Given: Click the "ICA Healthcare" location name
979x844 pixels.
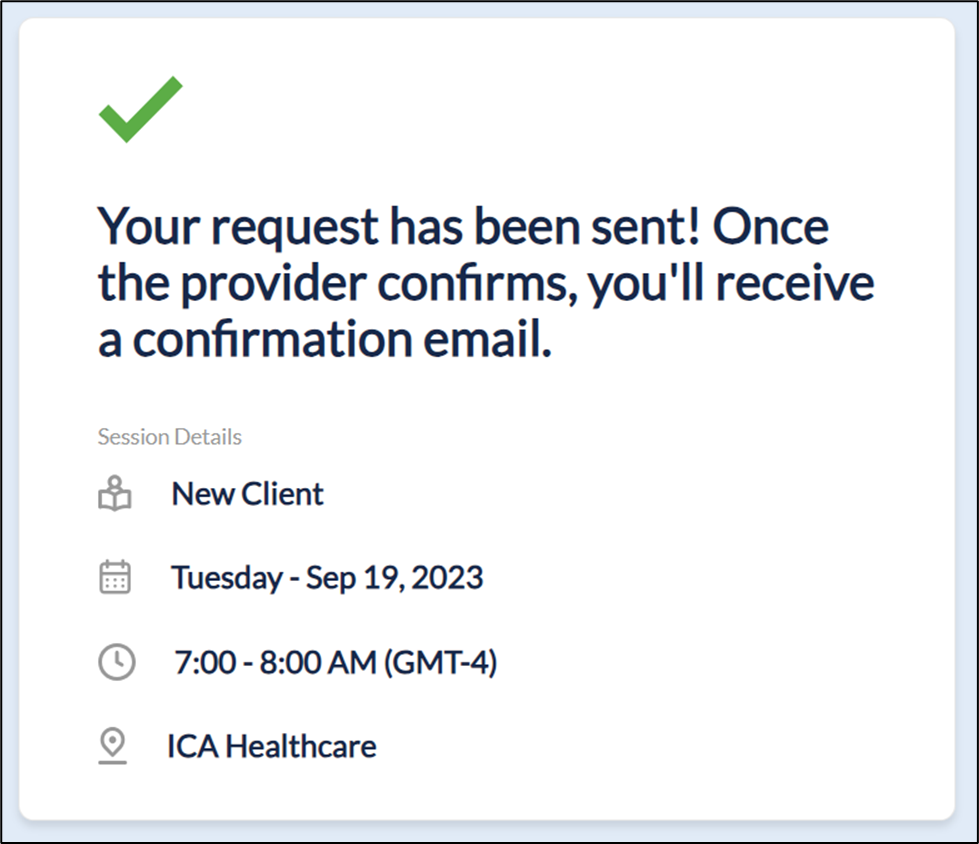Looking at the screenshot, I should pos(271,746).
